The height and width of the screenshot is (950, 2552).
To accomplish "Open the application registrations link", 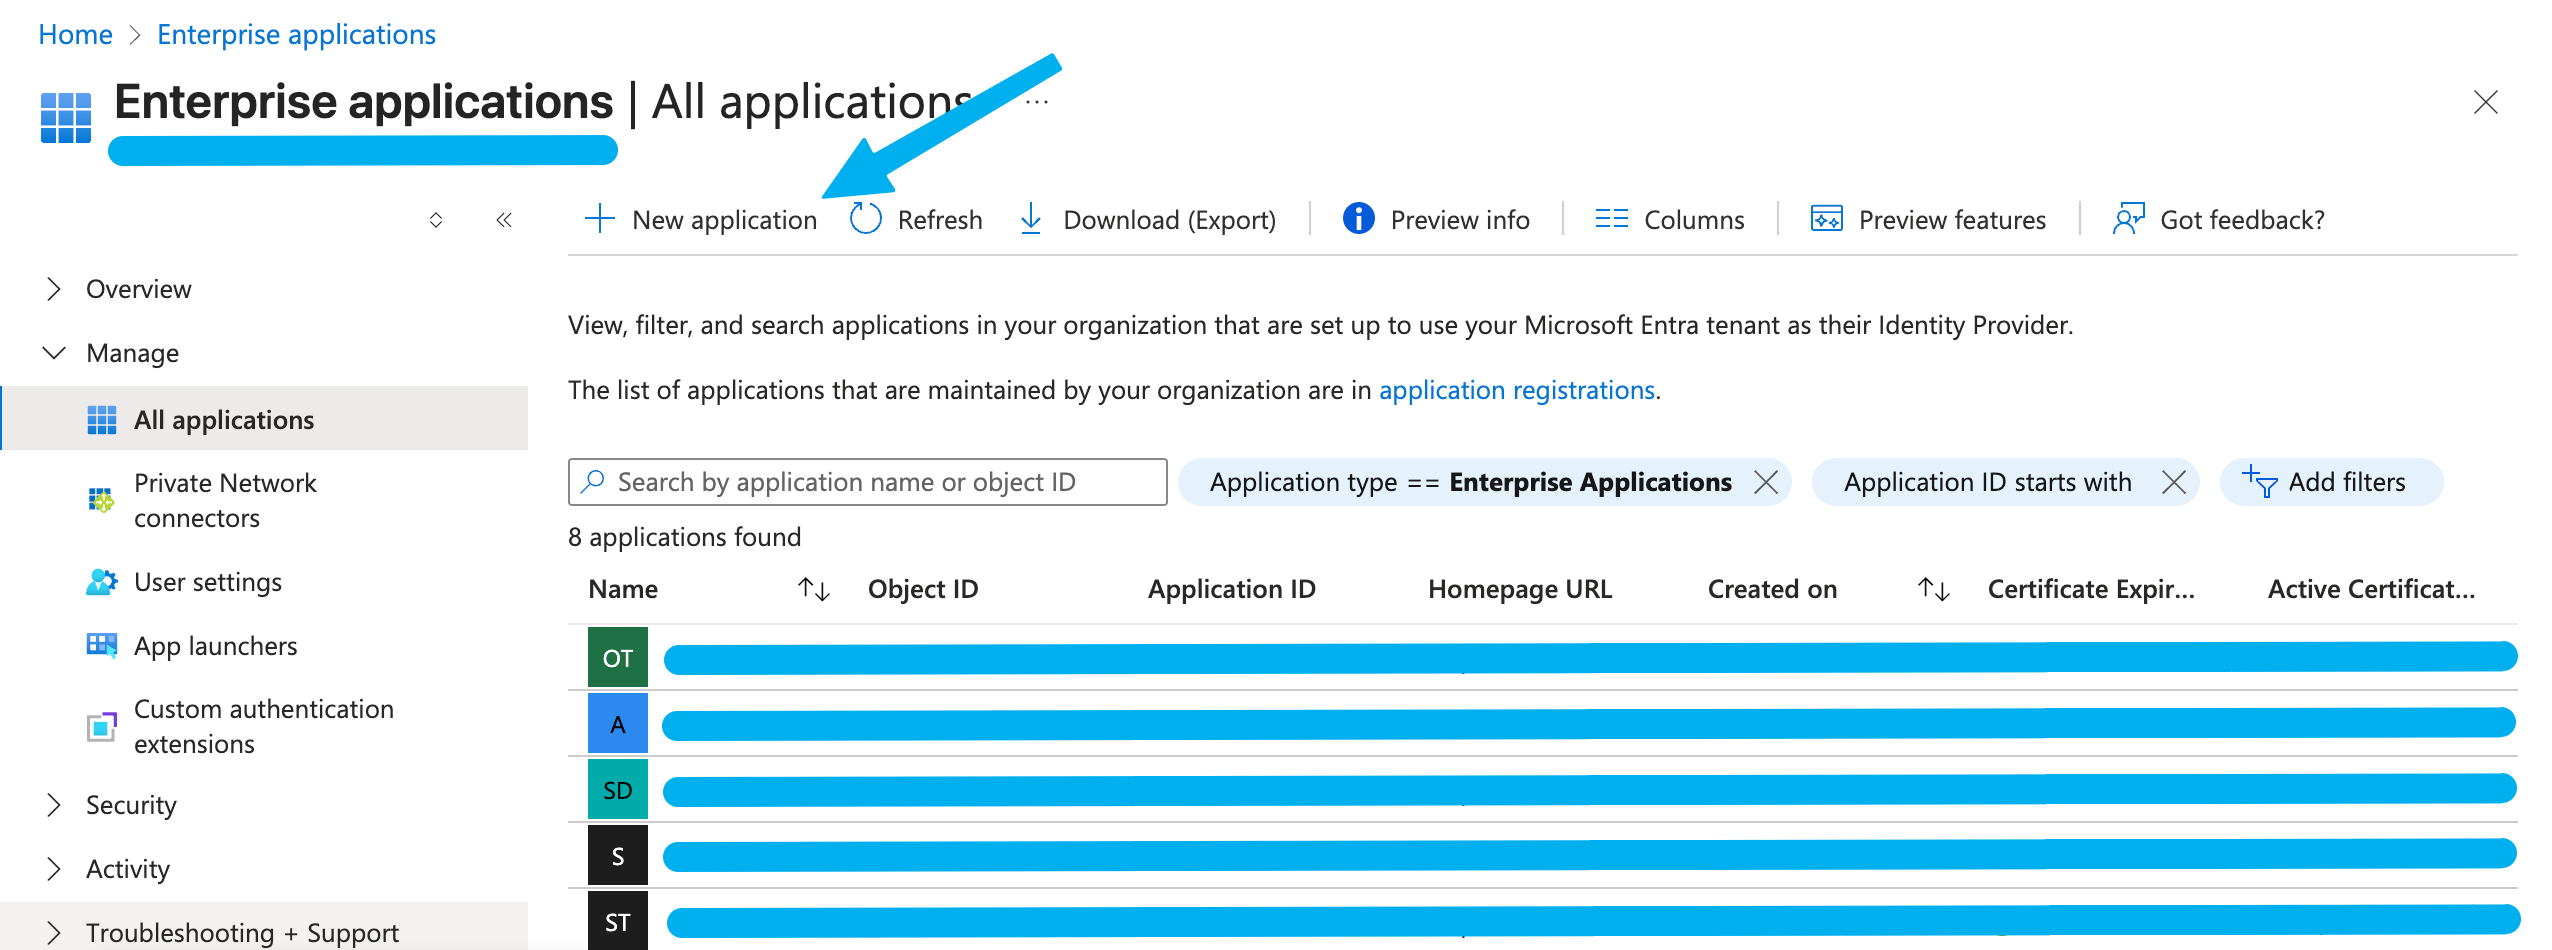I will click(x=1516, y=390).
